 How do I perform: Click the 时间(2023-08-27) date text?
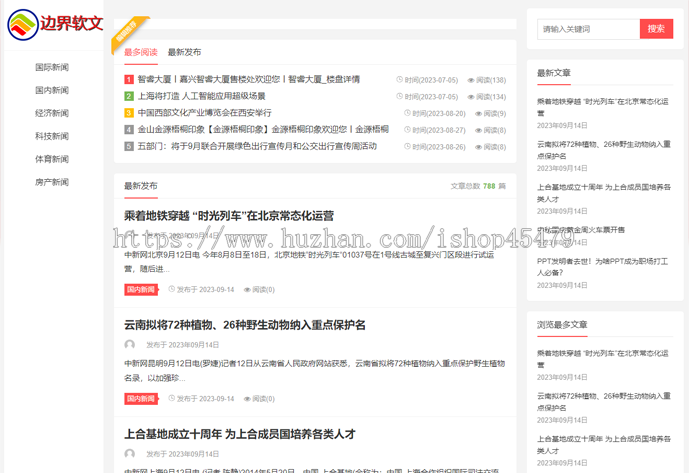point(439,130)
